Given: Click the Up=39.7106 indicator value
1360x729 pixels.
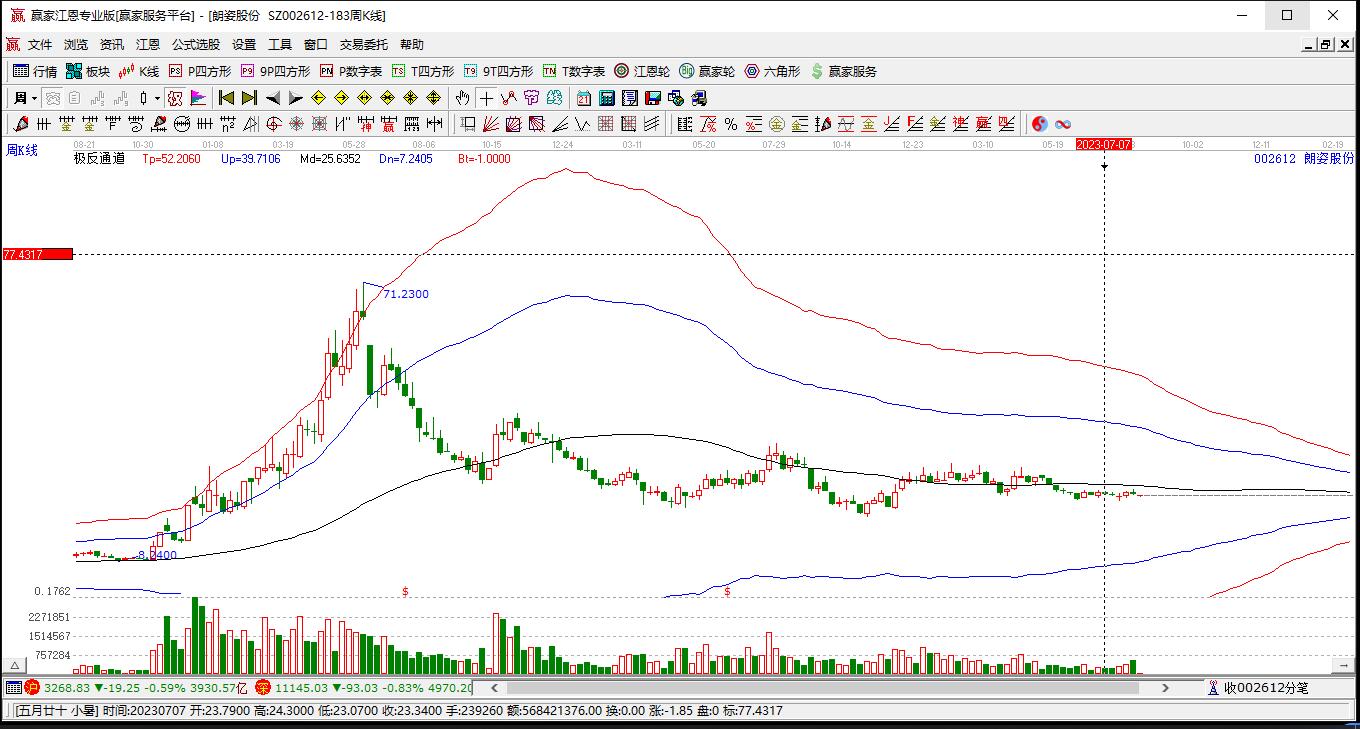Looking at the screenshot, I should [x=251, y=159].
